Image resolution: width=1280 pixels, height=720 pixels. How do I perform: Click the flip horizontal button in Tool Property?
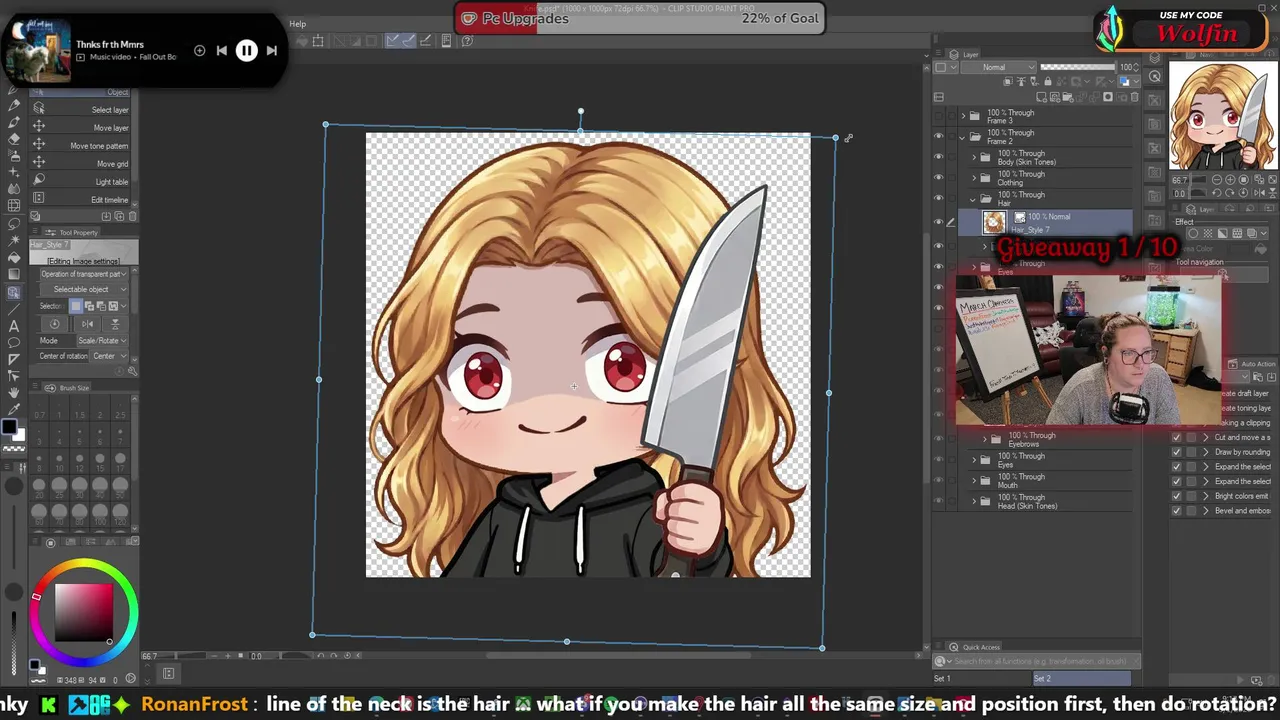point(87,324)
